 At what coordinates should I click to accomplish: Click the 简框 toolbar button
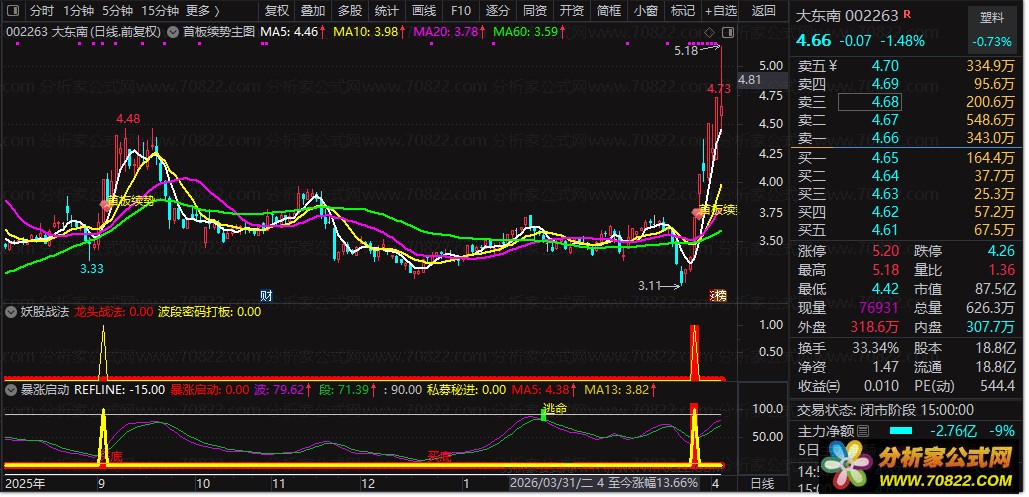610,11
